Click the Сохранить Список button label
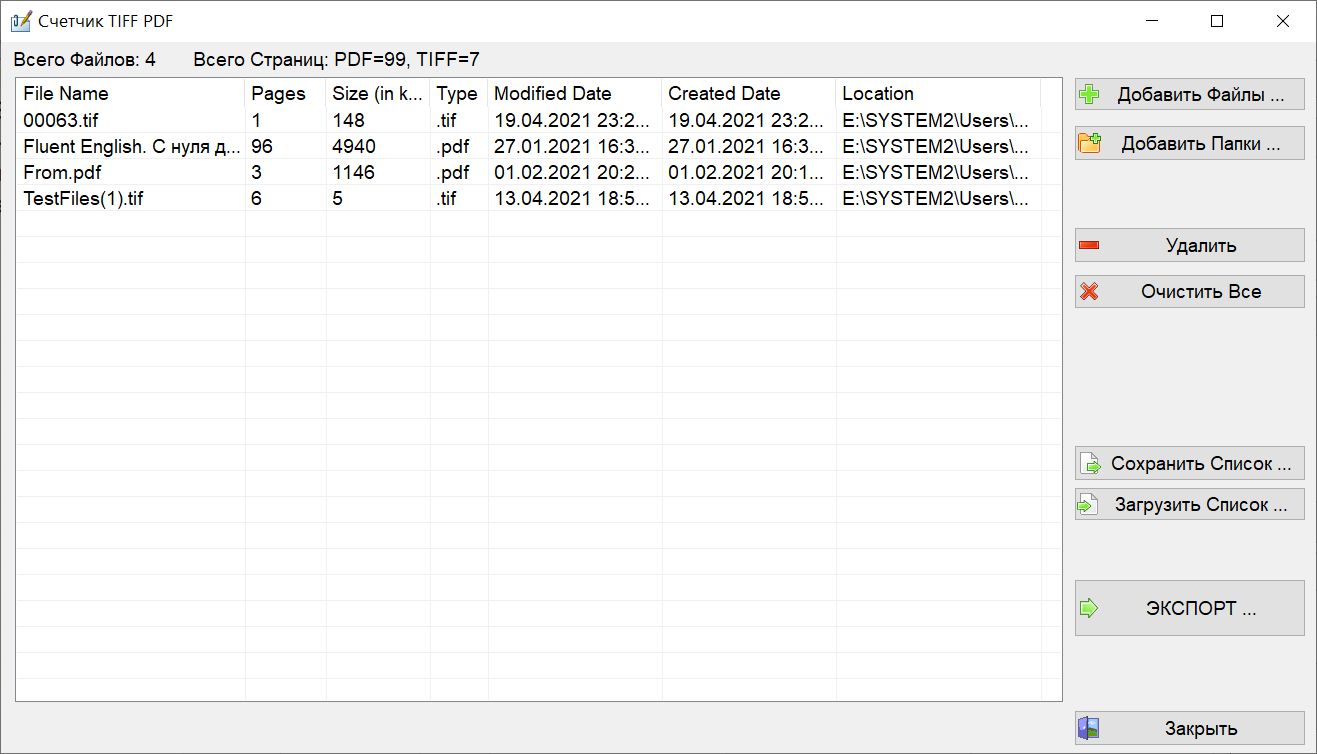The width and height of the screenshot is (1317, 754). click(1201, 464)
